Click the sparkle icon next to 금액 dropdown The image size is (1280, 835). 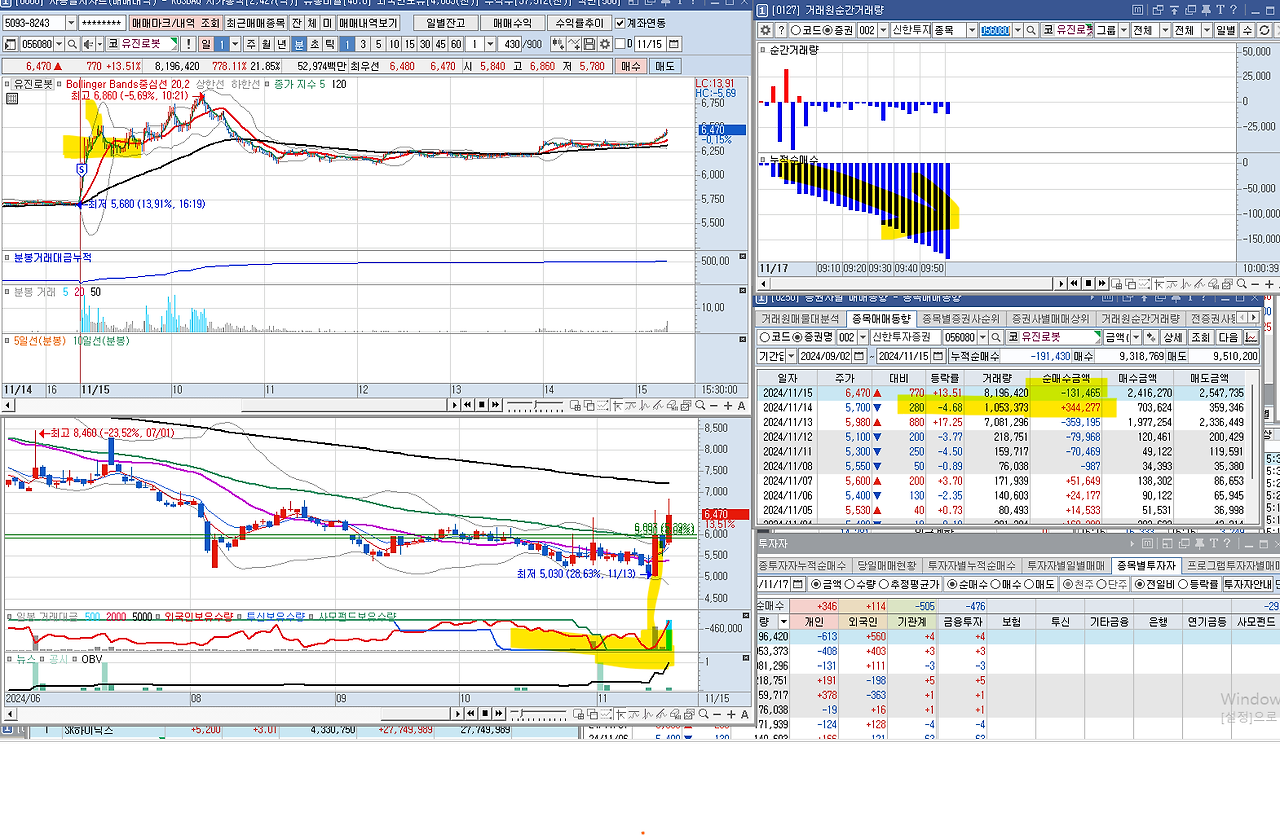1150,337
